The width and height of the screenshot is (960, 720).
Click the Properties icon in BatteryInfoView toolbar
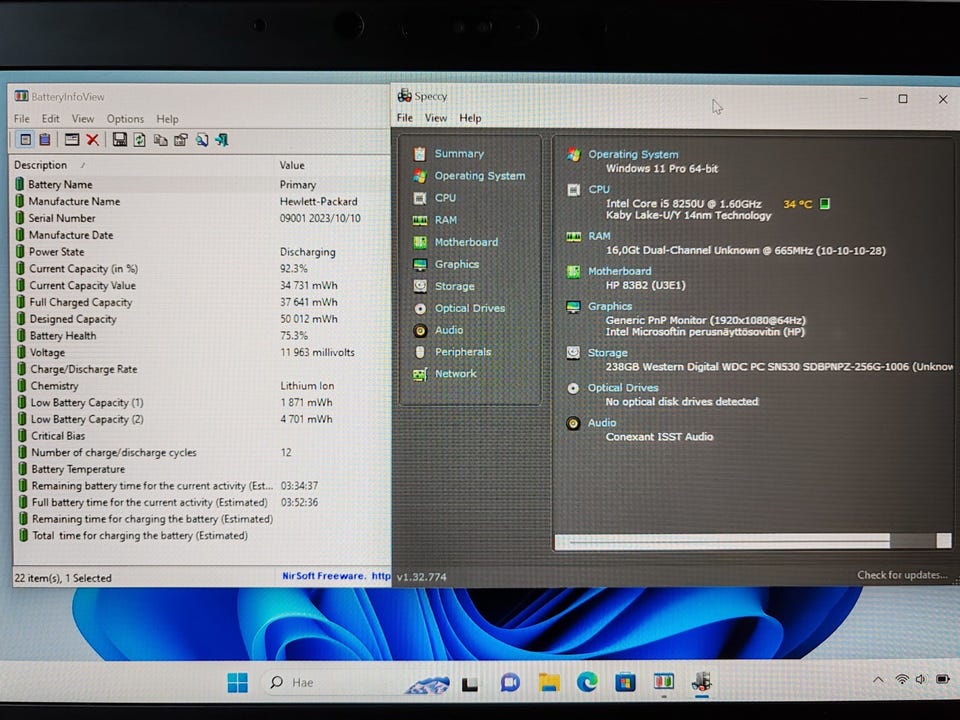(x=180, y=140)
